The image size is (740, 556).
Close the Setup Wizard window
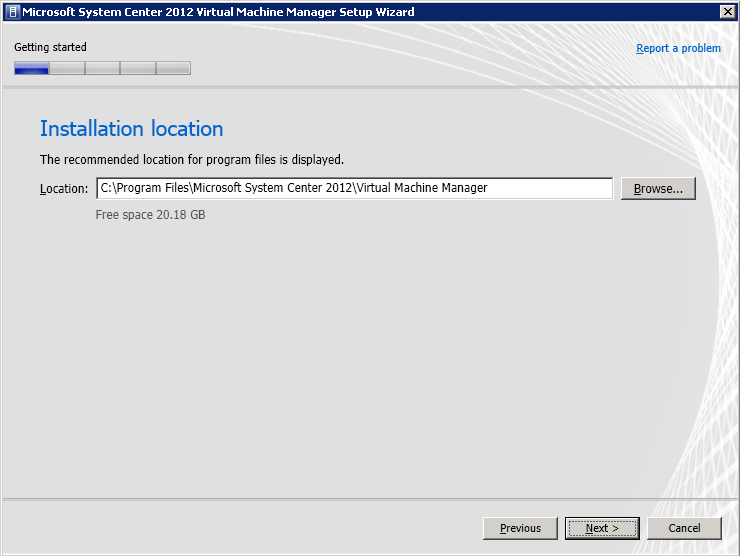pyautogui.click(x=727, y=12)
